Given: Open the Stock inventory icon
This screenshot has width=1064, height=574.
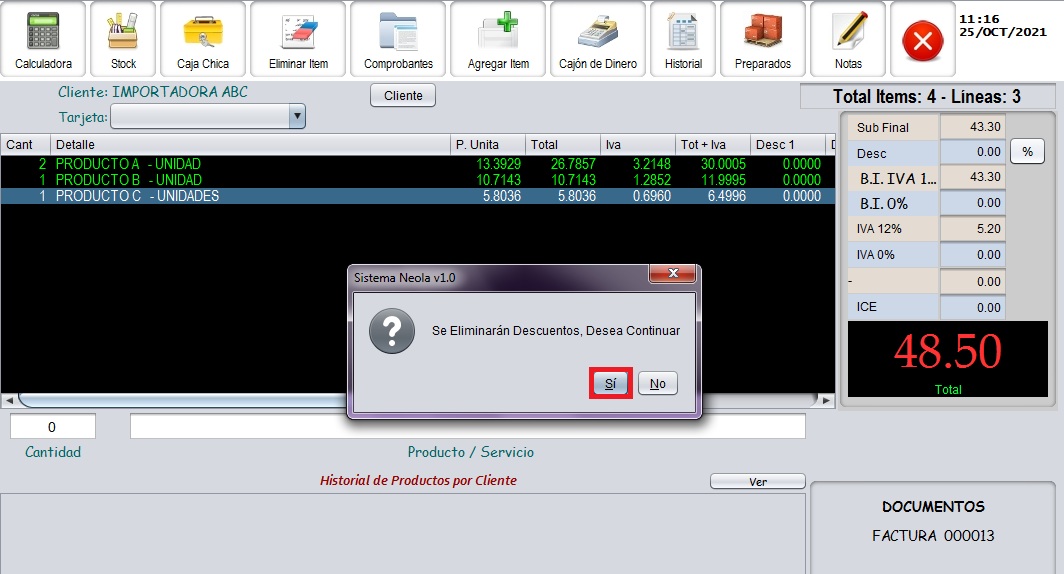Looking at the screenshot, I should (123, 39).
